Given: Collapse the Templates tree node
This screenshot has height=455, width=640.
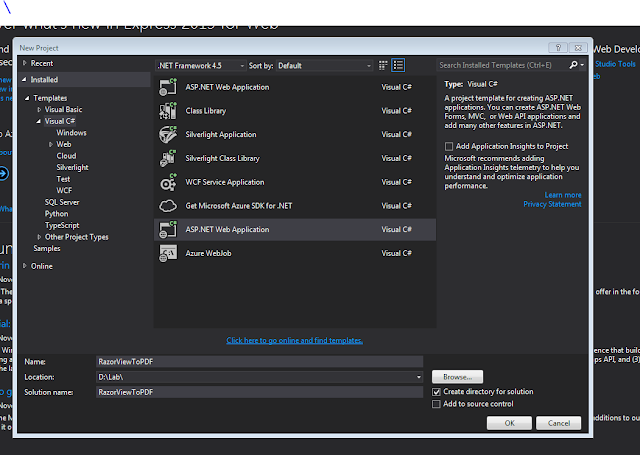Looking at the screenshot, I should click(27, 98).
